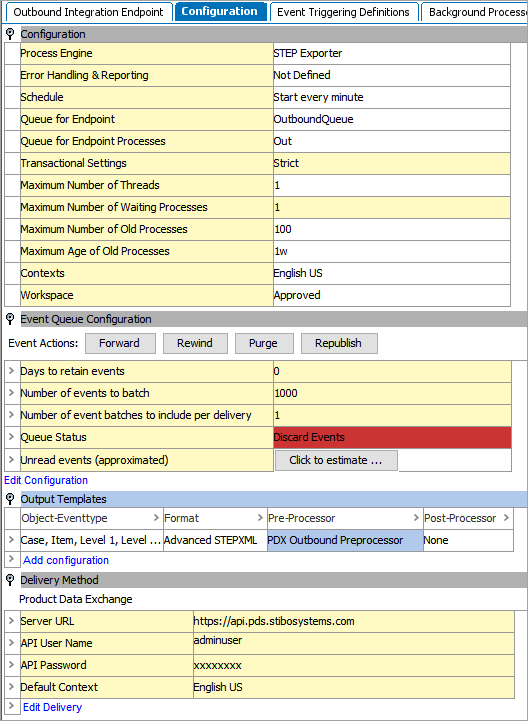Click the Contexts value English US
The height and width of the screenshot is (721, 528).
pos(391,273)
